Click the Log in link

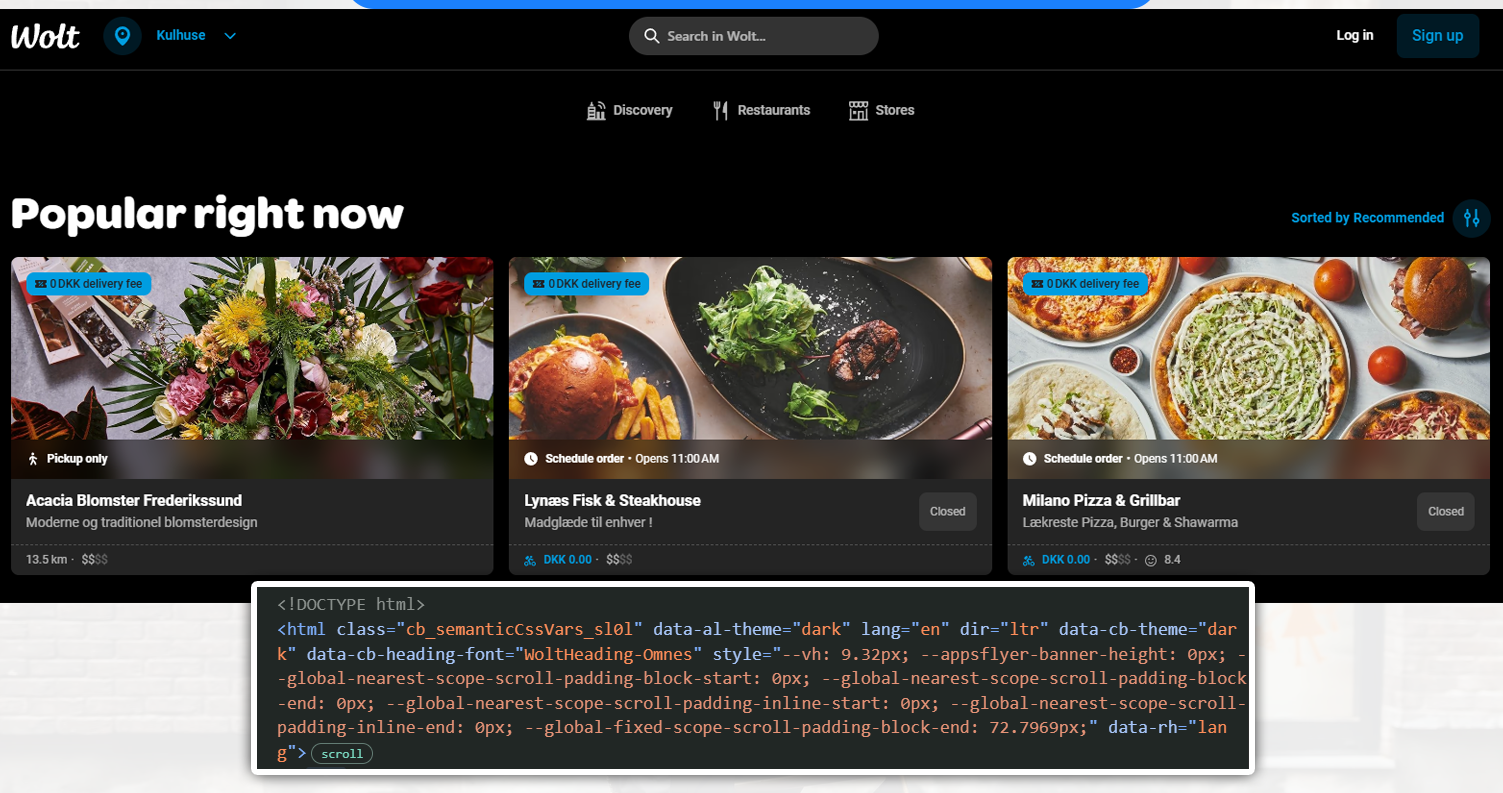tap(1354, 35)
